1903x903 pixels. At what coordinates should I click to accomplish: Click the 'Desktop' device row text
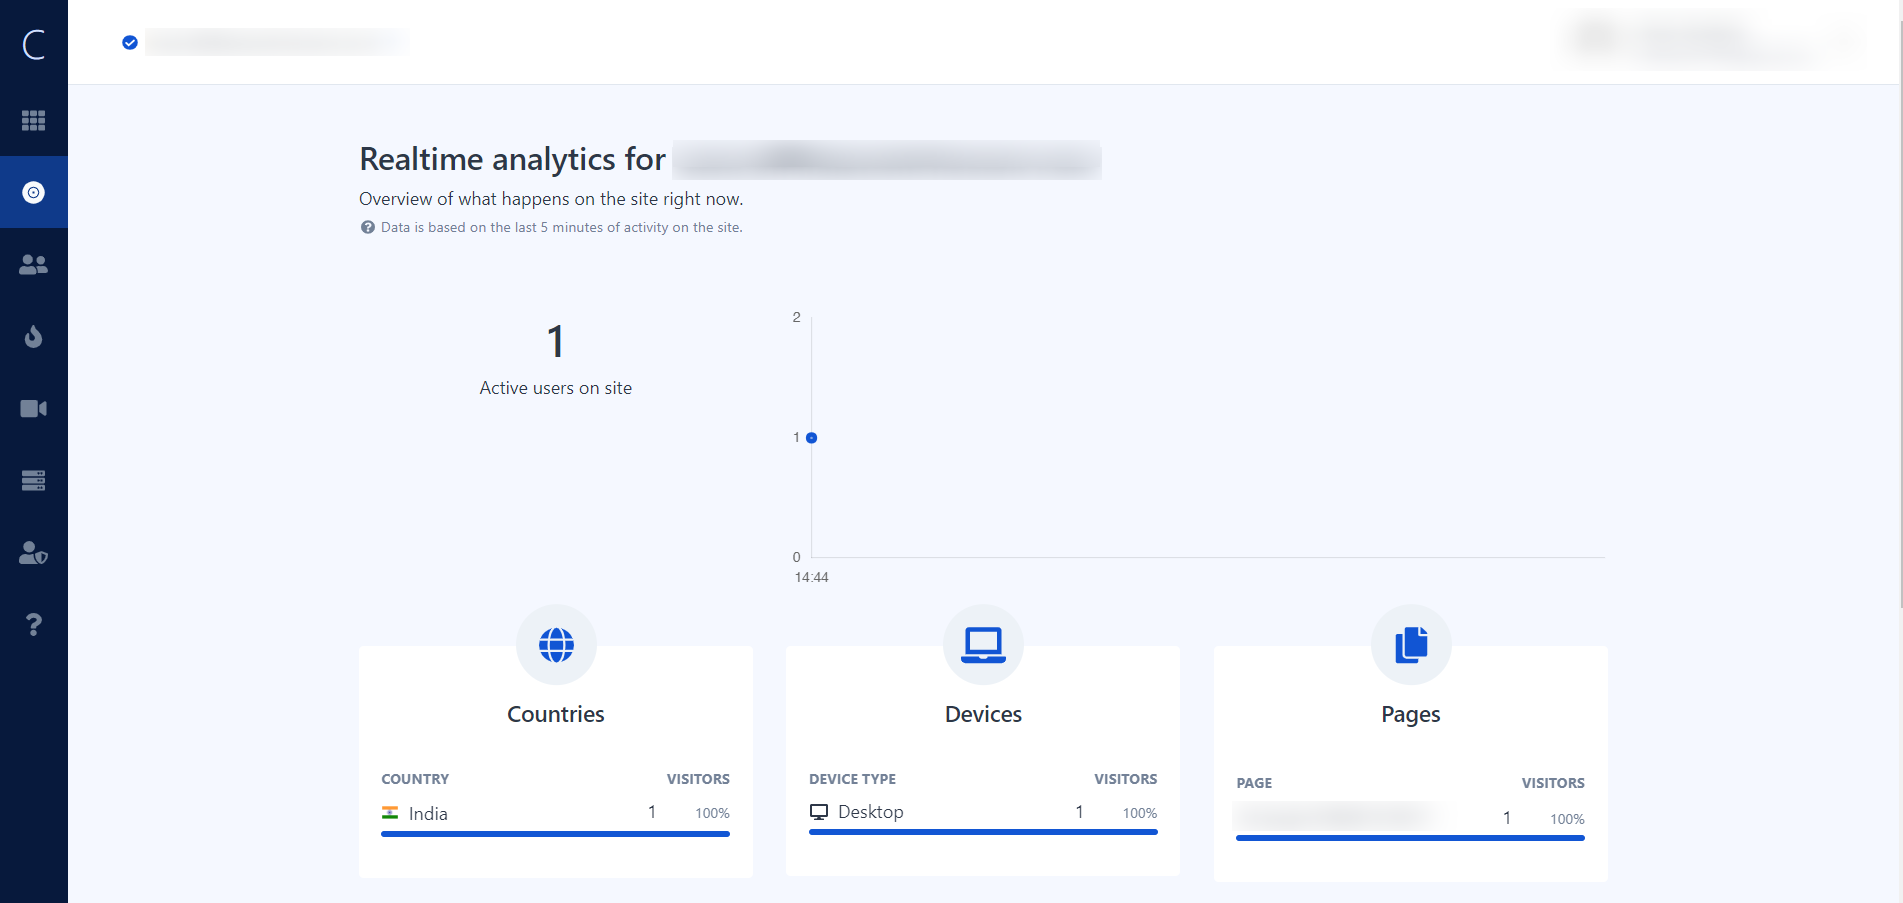click(871, 812)
